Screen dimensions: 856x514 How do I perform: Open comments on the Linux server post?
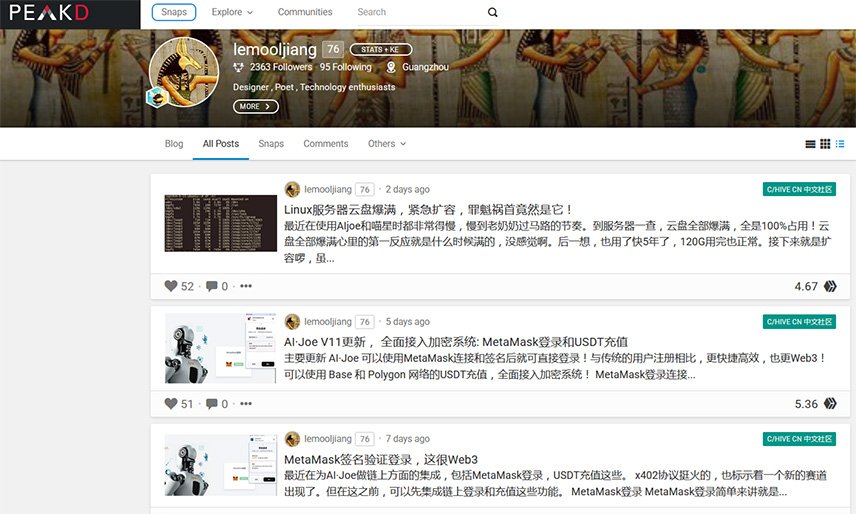click(x=212, y=286)
